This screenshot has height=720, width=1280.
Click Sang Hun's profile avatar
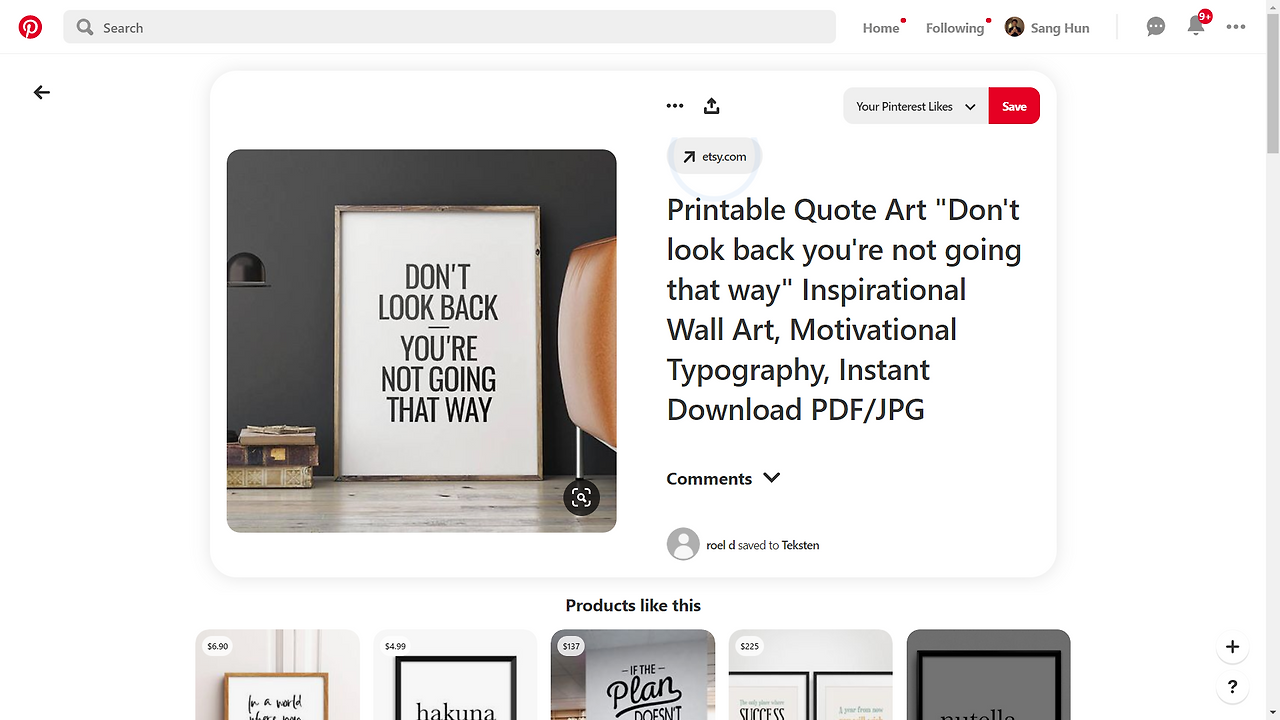point(1014,27)
